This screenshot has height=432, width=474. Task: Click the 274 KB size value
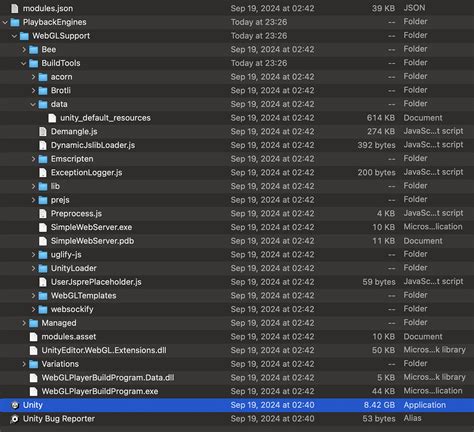coord(381,132)
